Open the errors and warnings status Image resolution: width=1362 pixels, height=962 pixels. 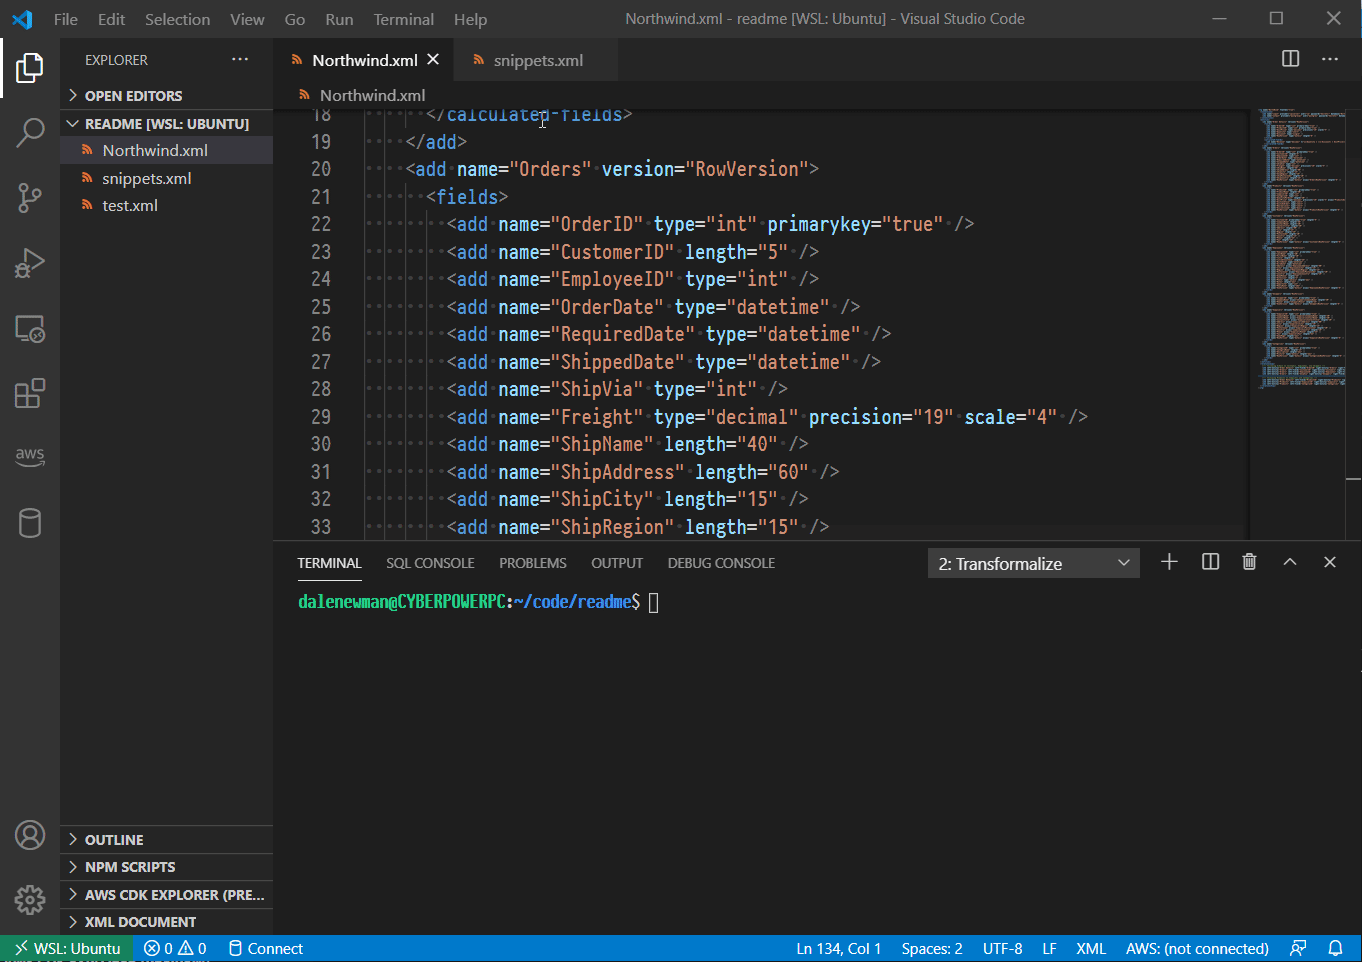[x=175, y=948]
